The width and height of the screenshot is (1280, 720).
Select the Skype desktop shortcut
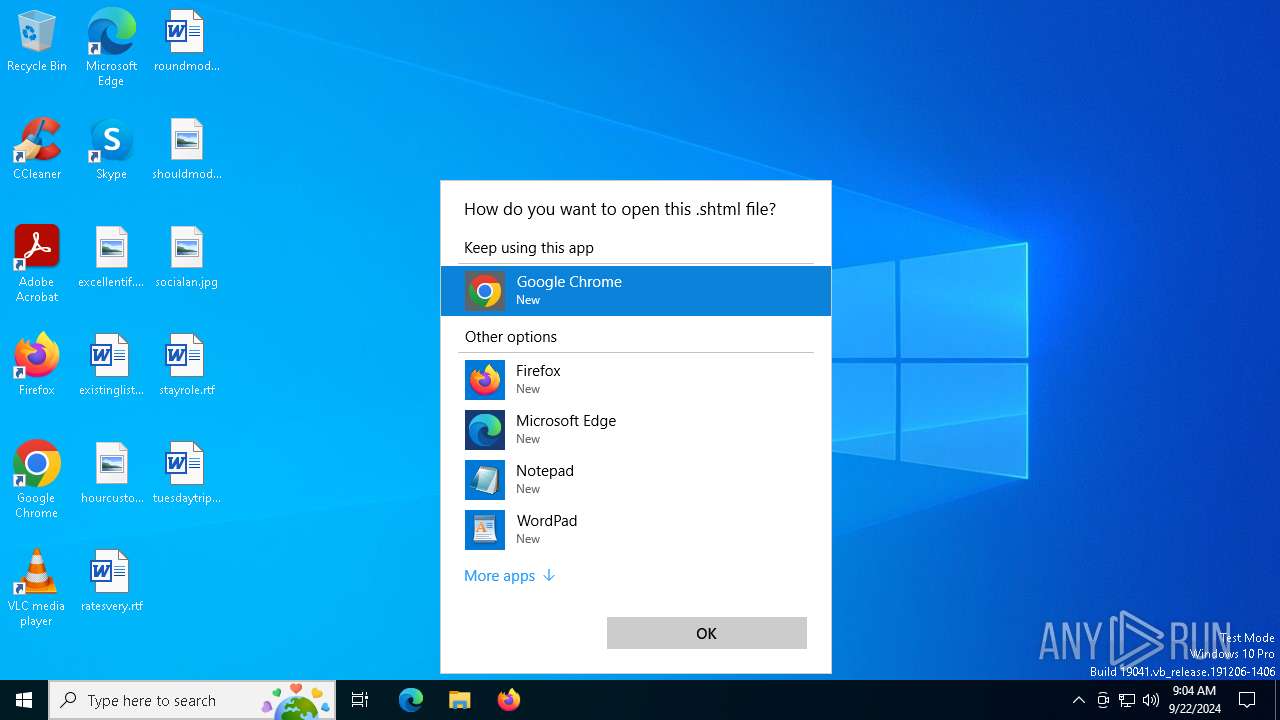[x=111, y=149]
